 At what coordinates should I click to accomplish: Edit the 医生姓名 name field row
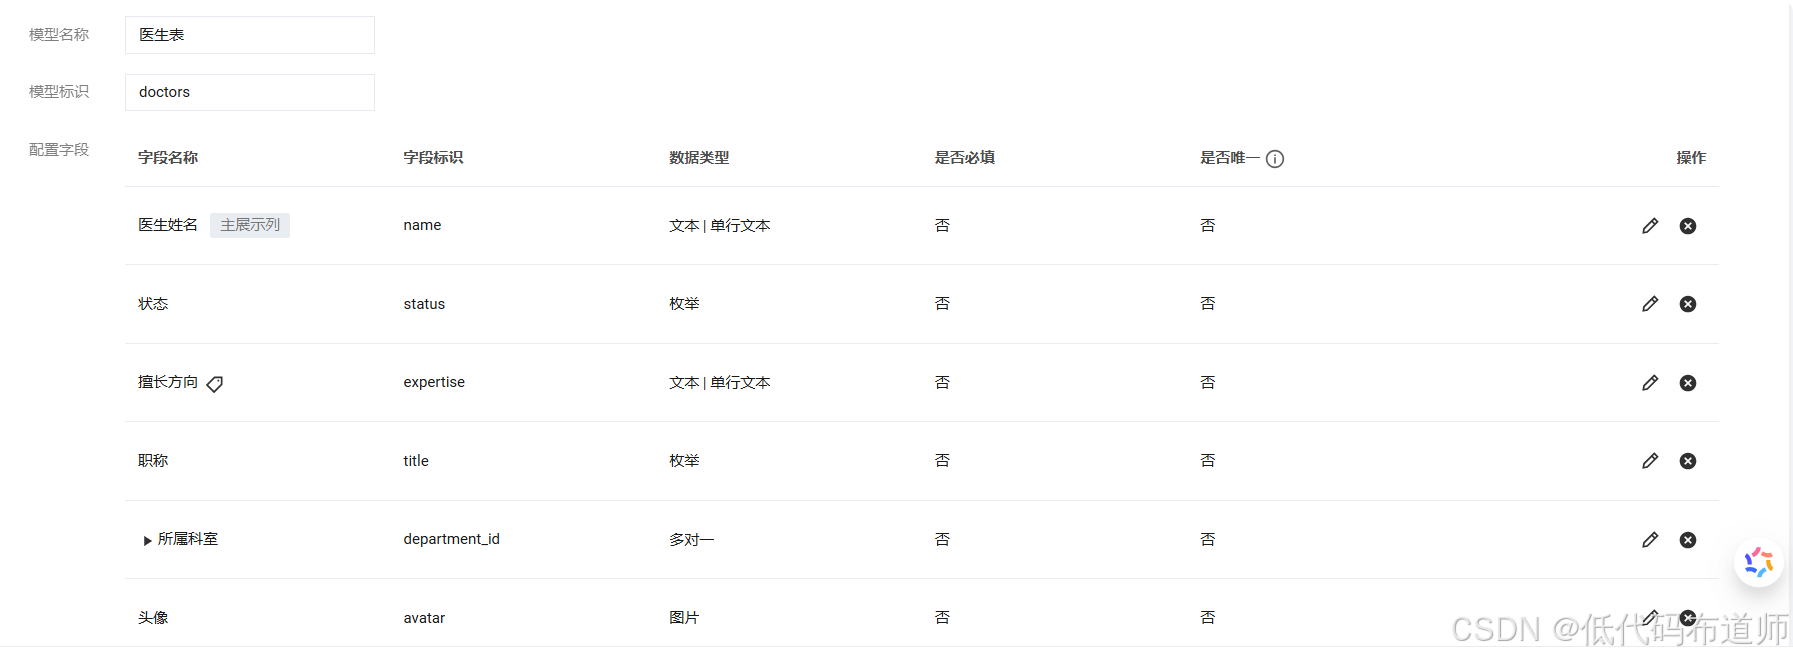click(1650, 226)
